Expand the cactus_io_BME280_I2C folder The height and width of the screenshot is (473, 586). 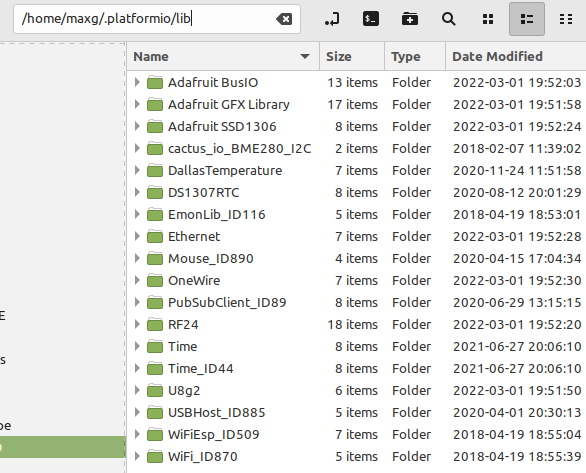point(137,148)
